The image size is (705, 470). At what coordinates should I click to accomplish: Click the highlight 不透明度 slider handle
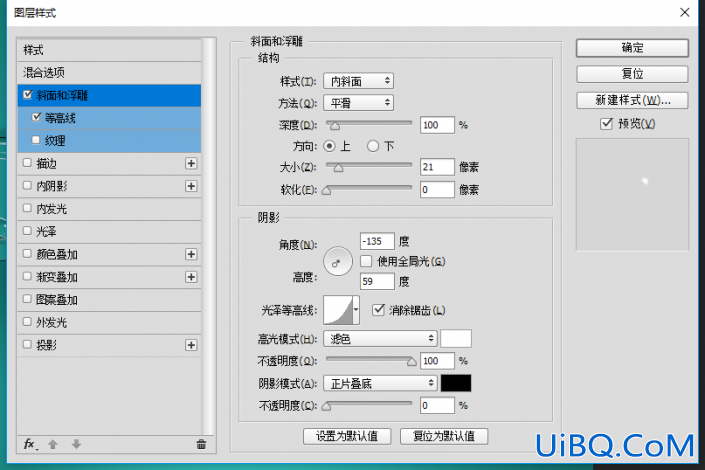click(411, 362)
